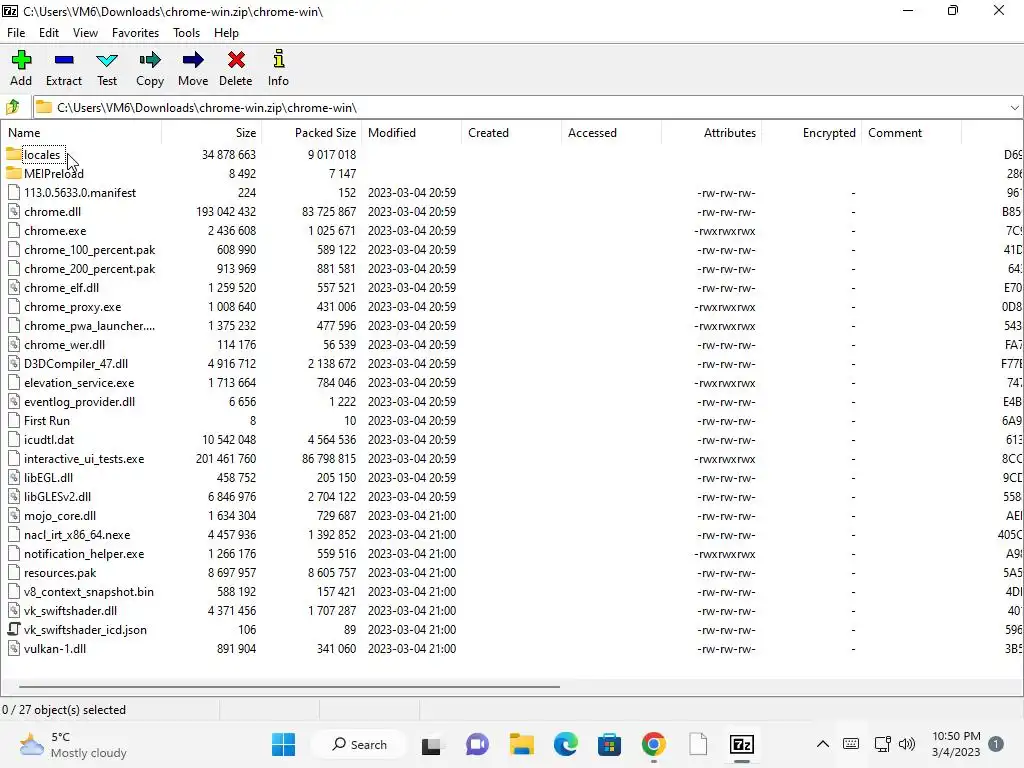
Task: Select the First Run file
Action: [46, 421]
